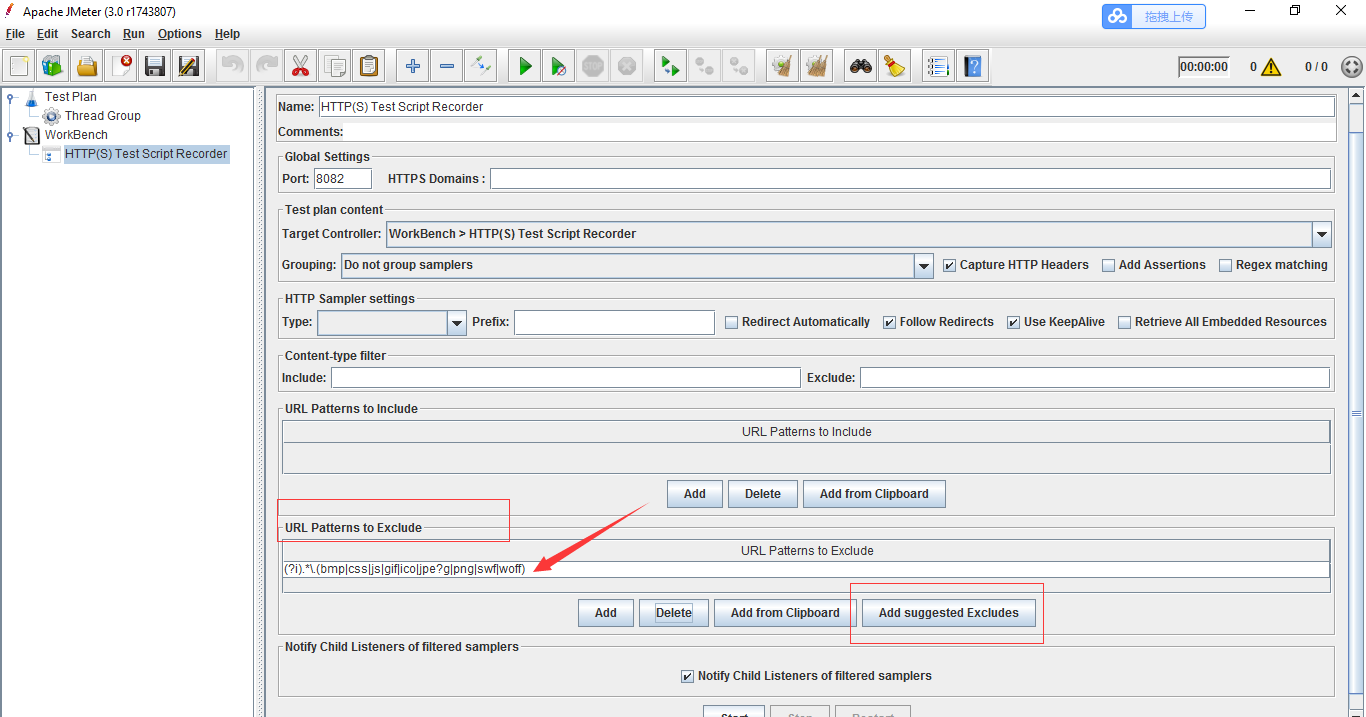Toggle Use KeepAlive checkbox
The height and width of the screenshot is (717, 1366).
(1013, 323)
